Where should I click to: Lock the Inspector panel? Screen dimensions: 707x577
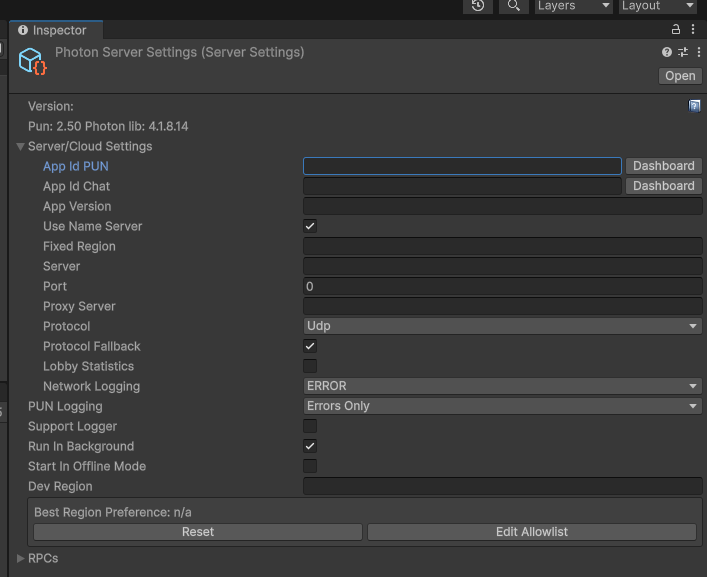point(675,30)
